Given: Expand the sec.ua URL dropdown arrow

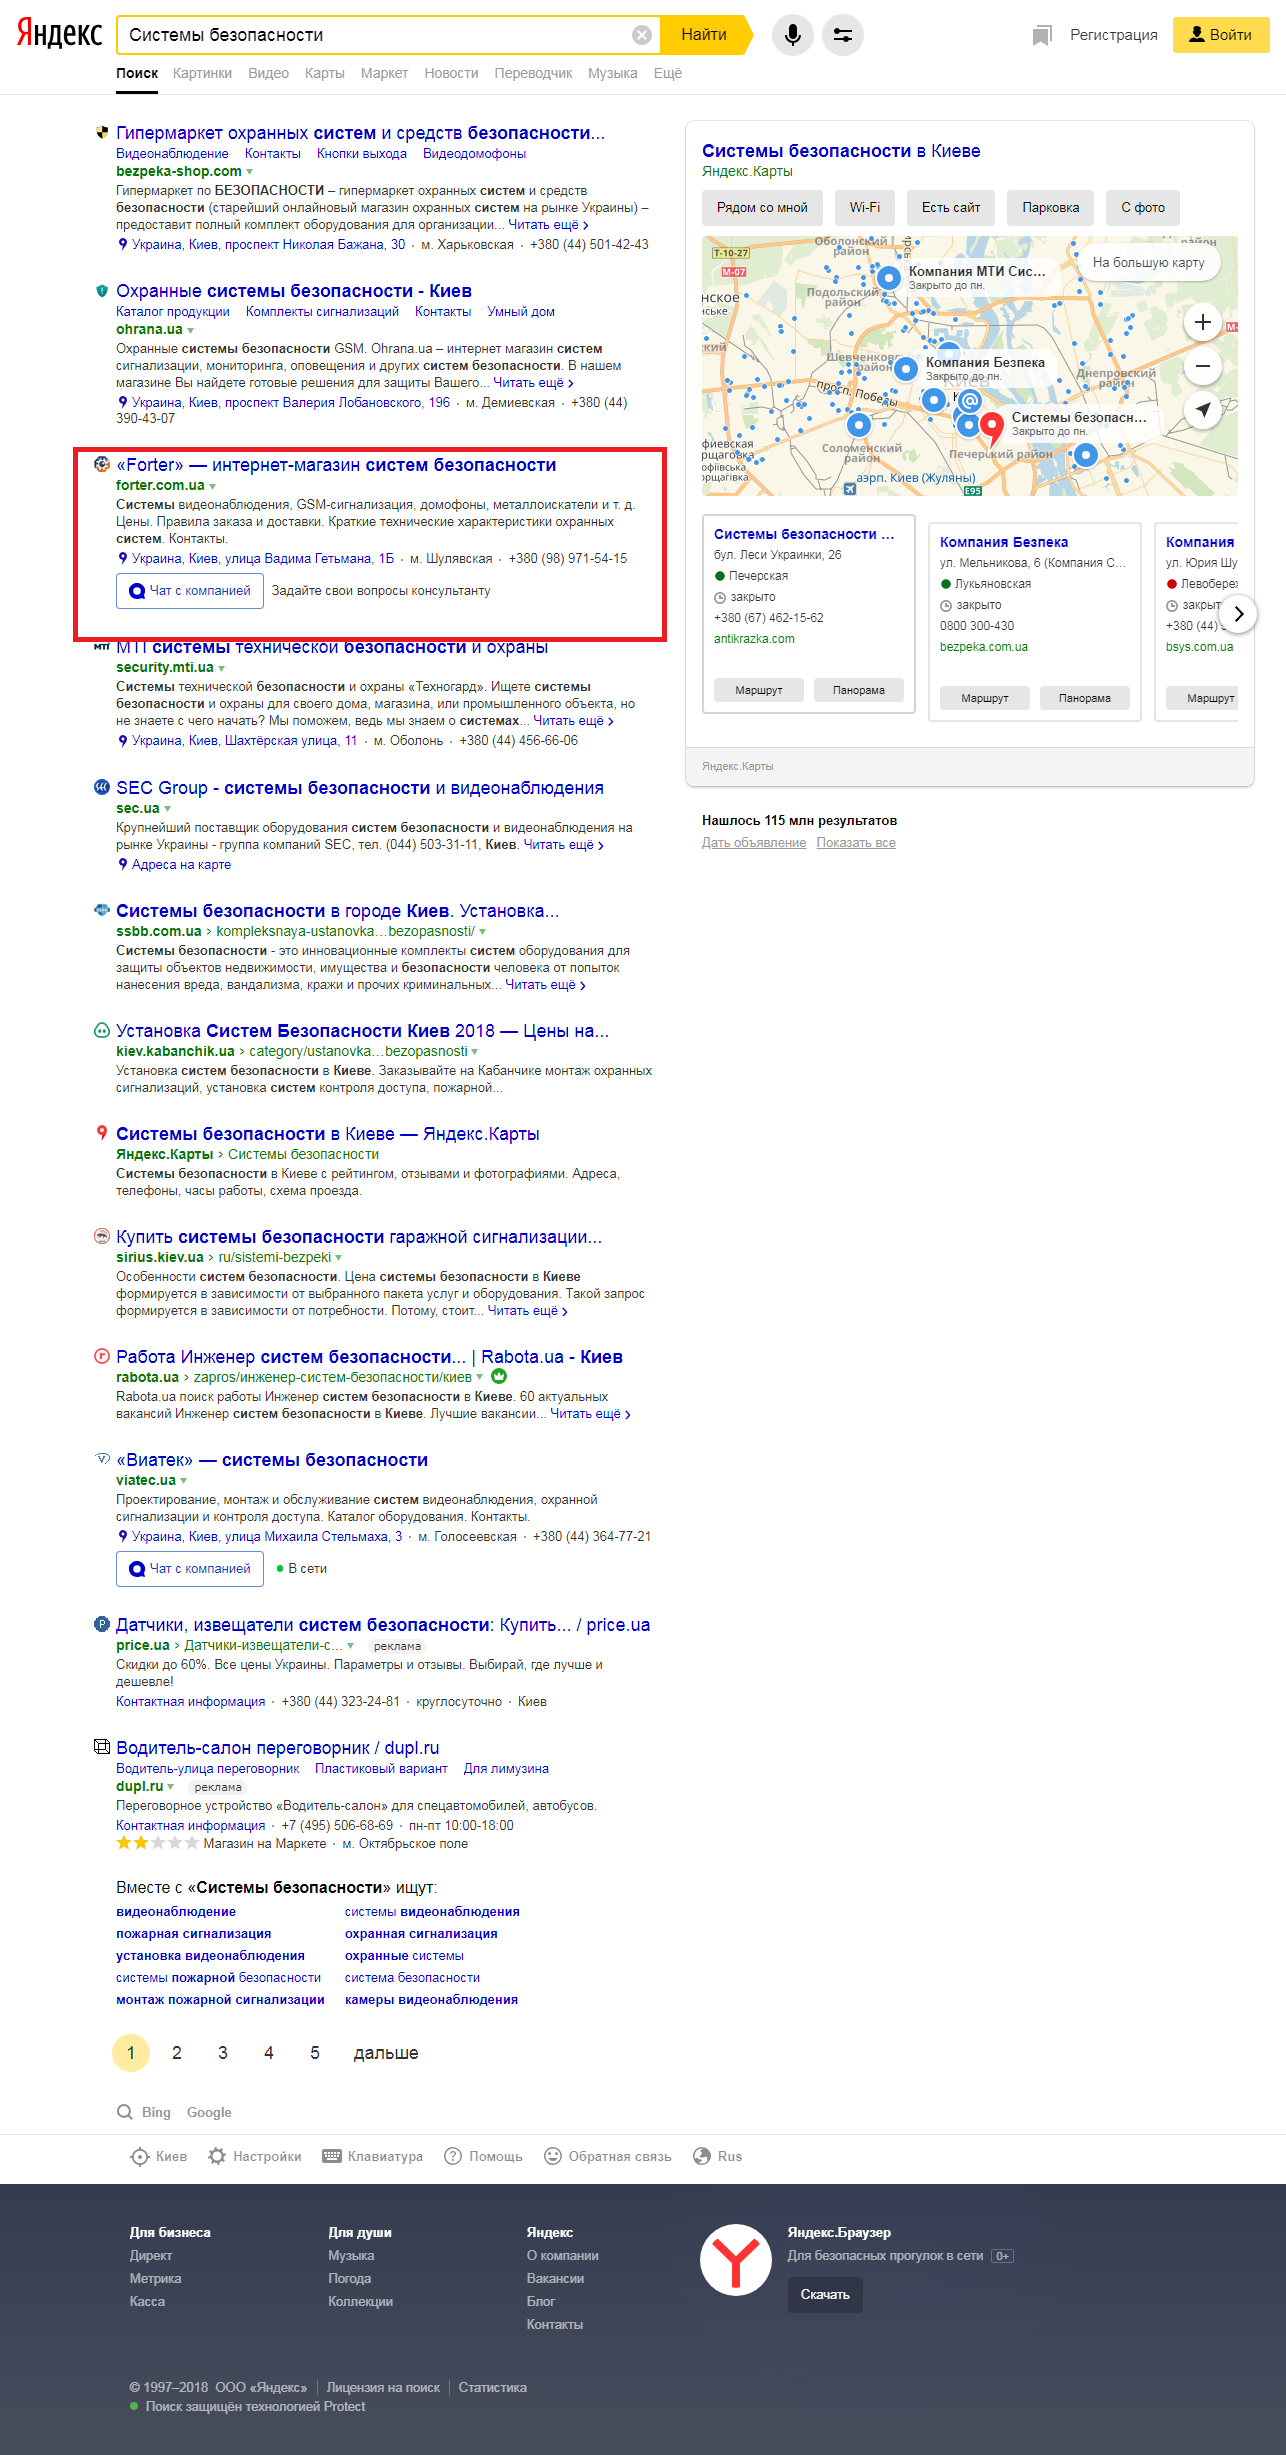Looking at the screenshot, I should pyautogui.click(x=168, y=809).
